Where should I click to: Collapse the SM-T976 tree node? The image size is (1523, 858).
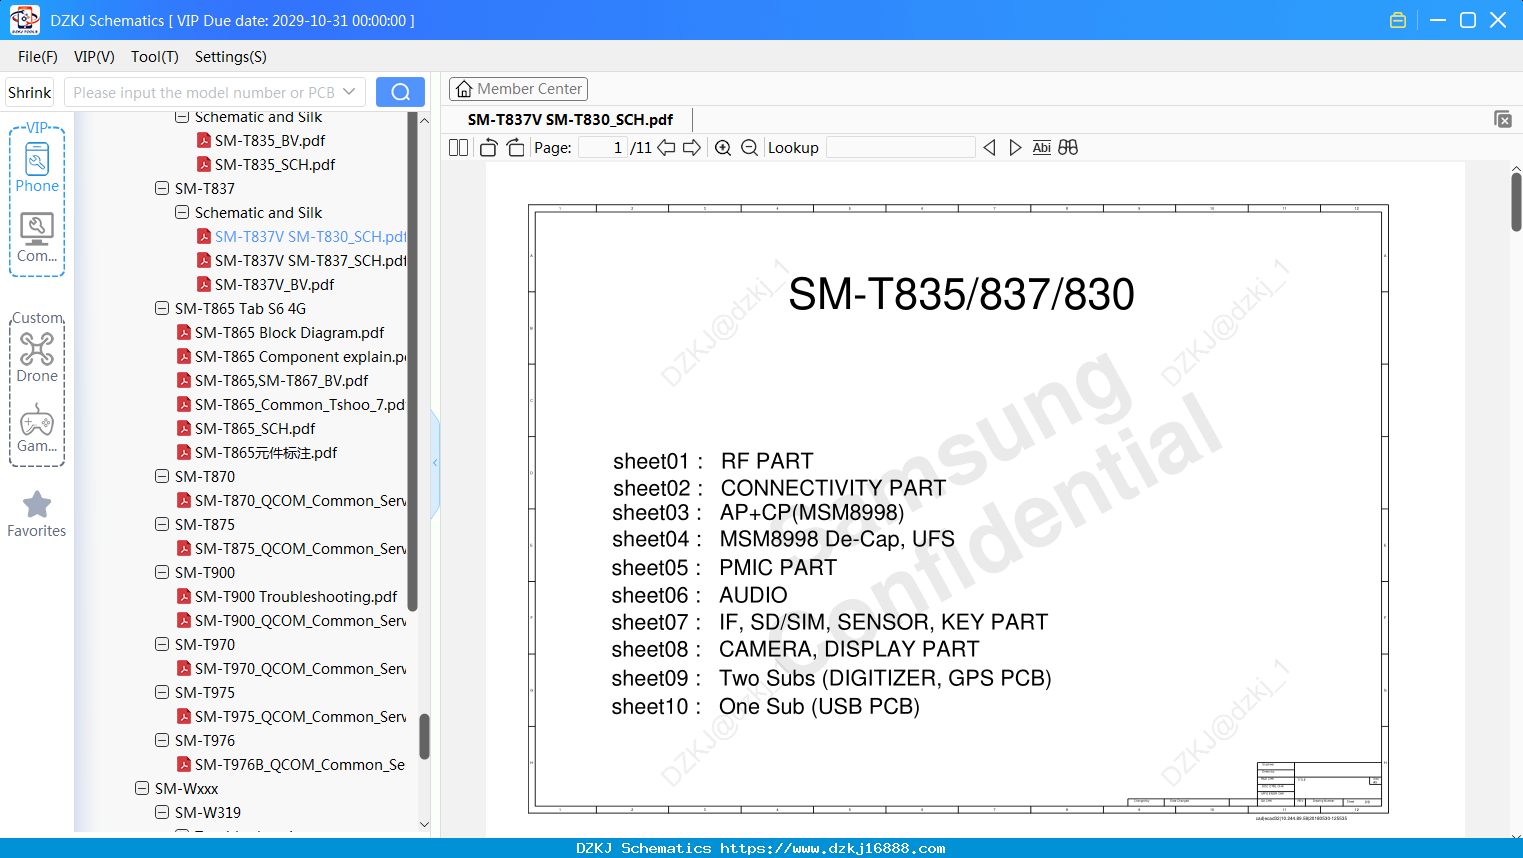tap(162, 740)
